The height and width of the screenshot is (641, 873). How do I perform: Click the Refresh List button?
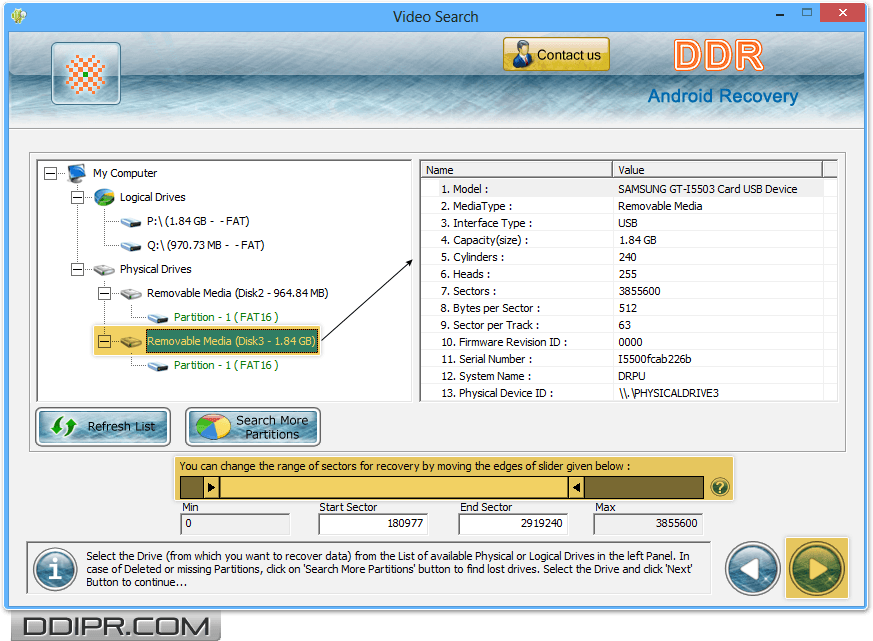pyautogui.click(x=103, y=427)
